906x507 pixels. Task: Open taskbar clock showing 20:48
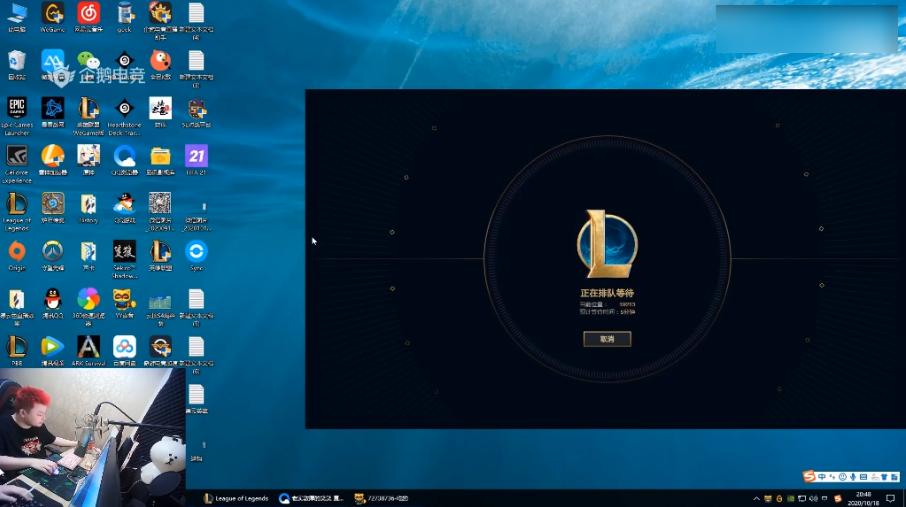[x=863, y=498]
